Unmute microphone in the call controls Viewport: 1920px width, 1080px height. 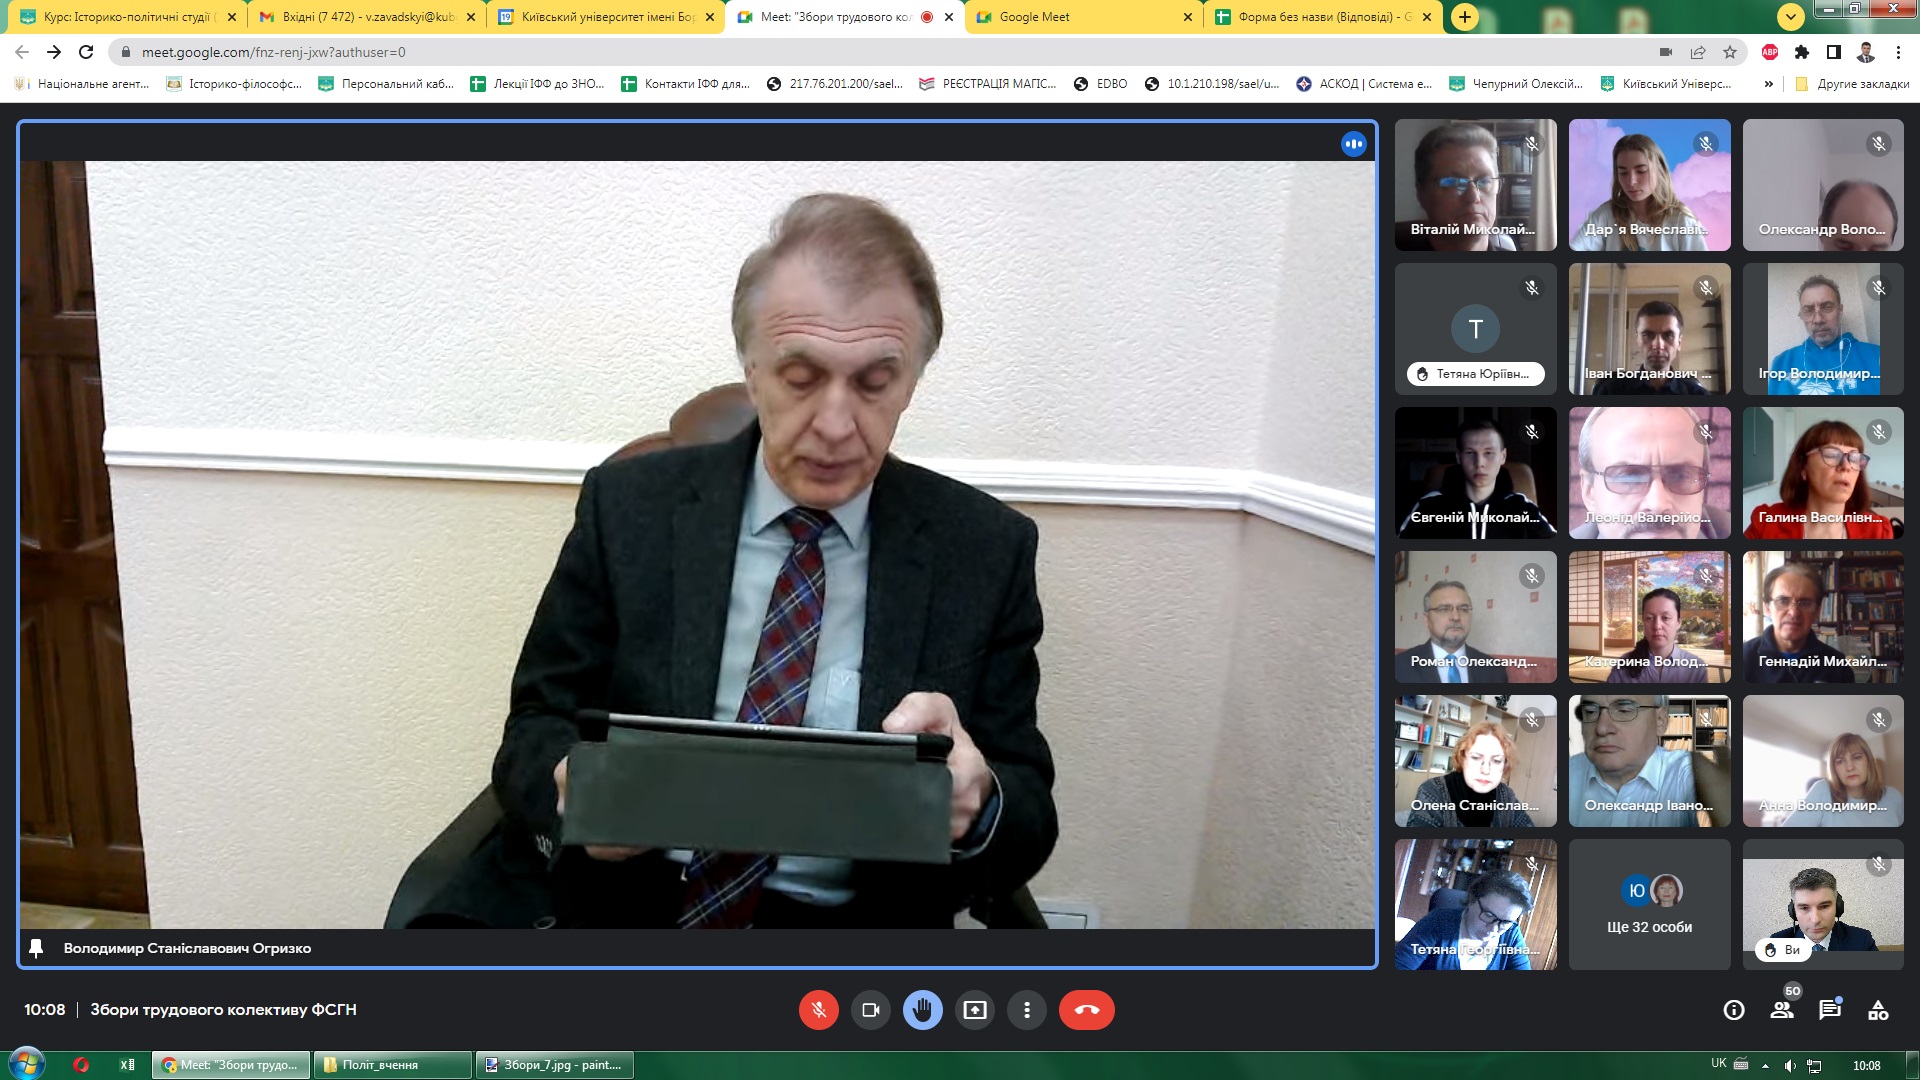point(818,1010)
